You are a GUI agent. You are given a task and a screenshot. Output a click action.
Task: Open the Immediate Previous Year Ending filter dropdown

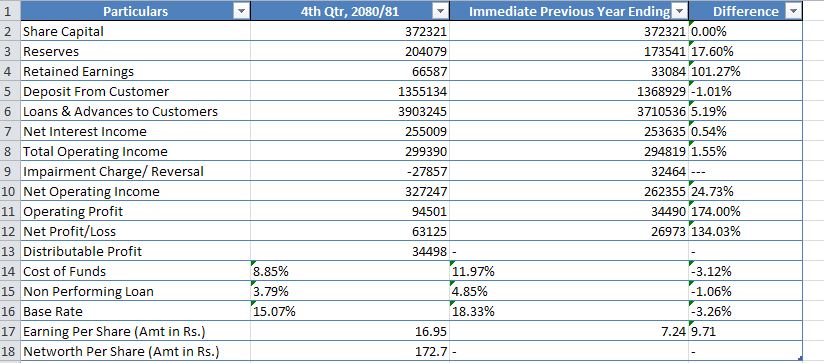pyautogui.click(x=679, y=12)
